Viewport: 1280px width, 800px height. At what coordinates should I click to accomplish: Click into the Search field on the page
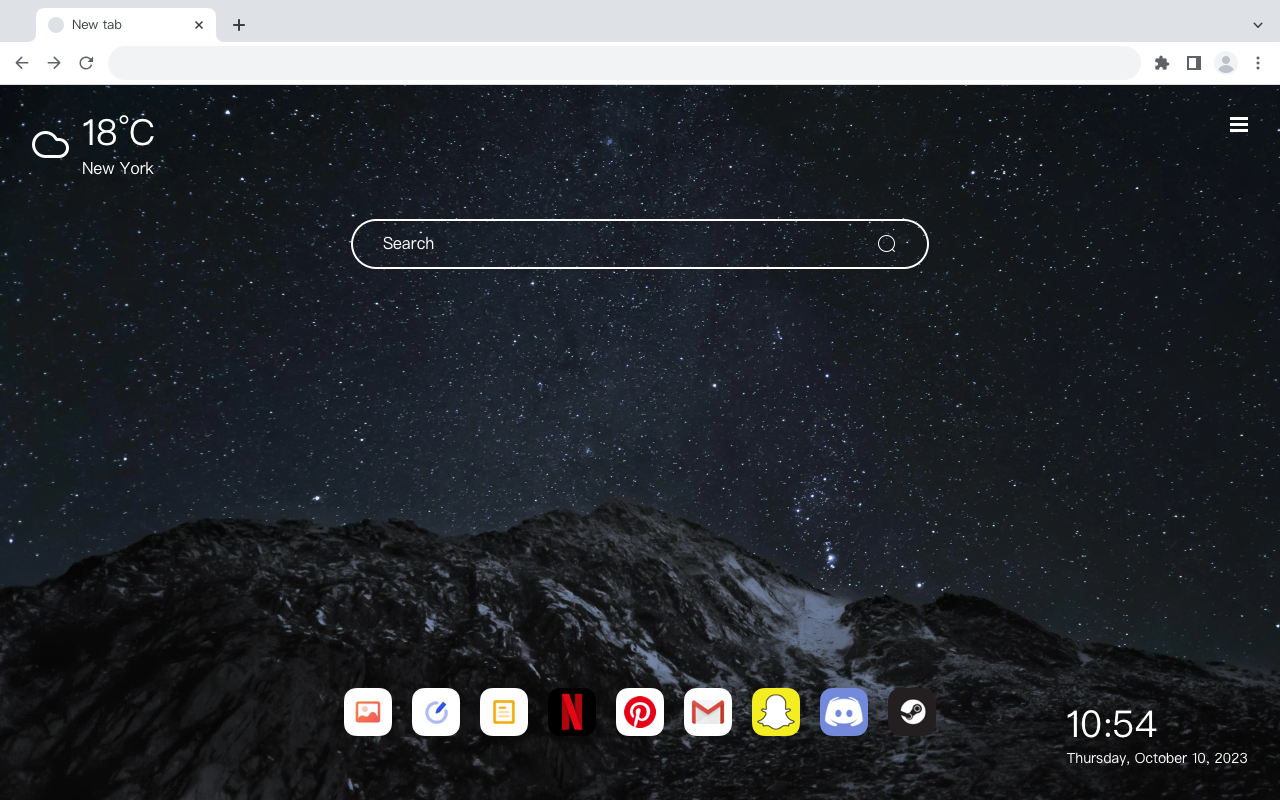(640, 244)
